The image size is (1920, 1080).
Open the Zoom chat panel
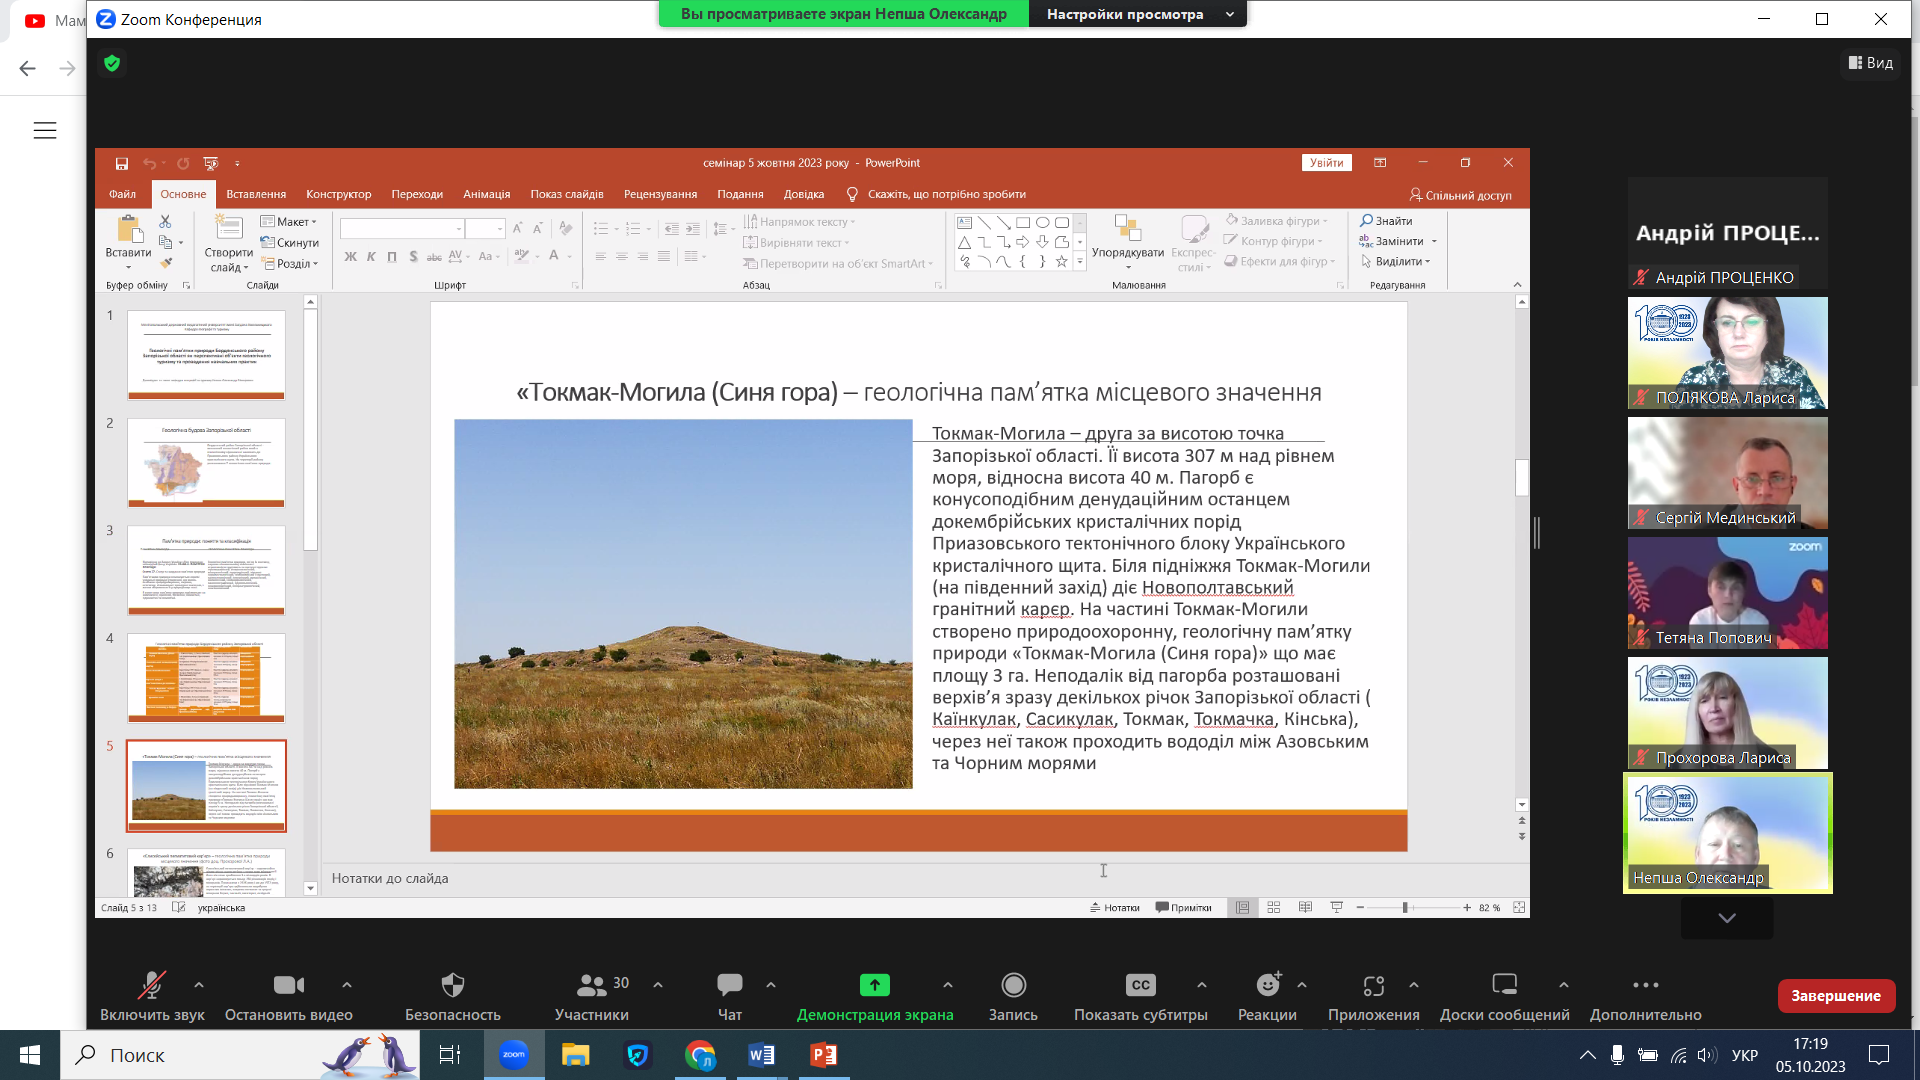point(729,985)
